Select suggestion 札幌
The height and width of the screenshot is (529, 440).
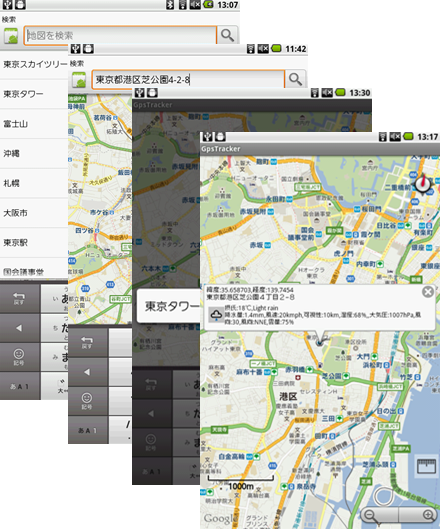34,183
